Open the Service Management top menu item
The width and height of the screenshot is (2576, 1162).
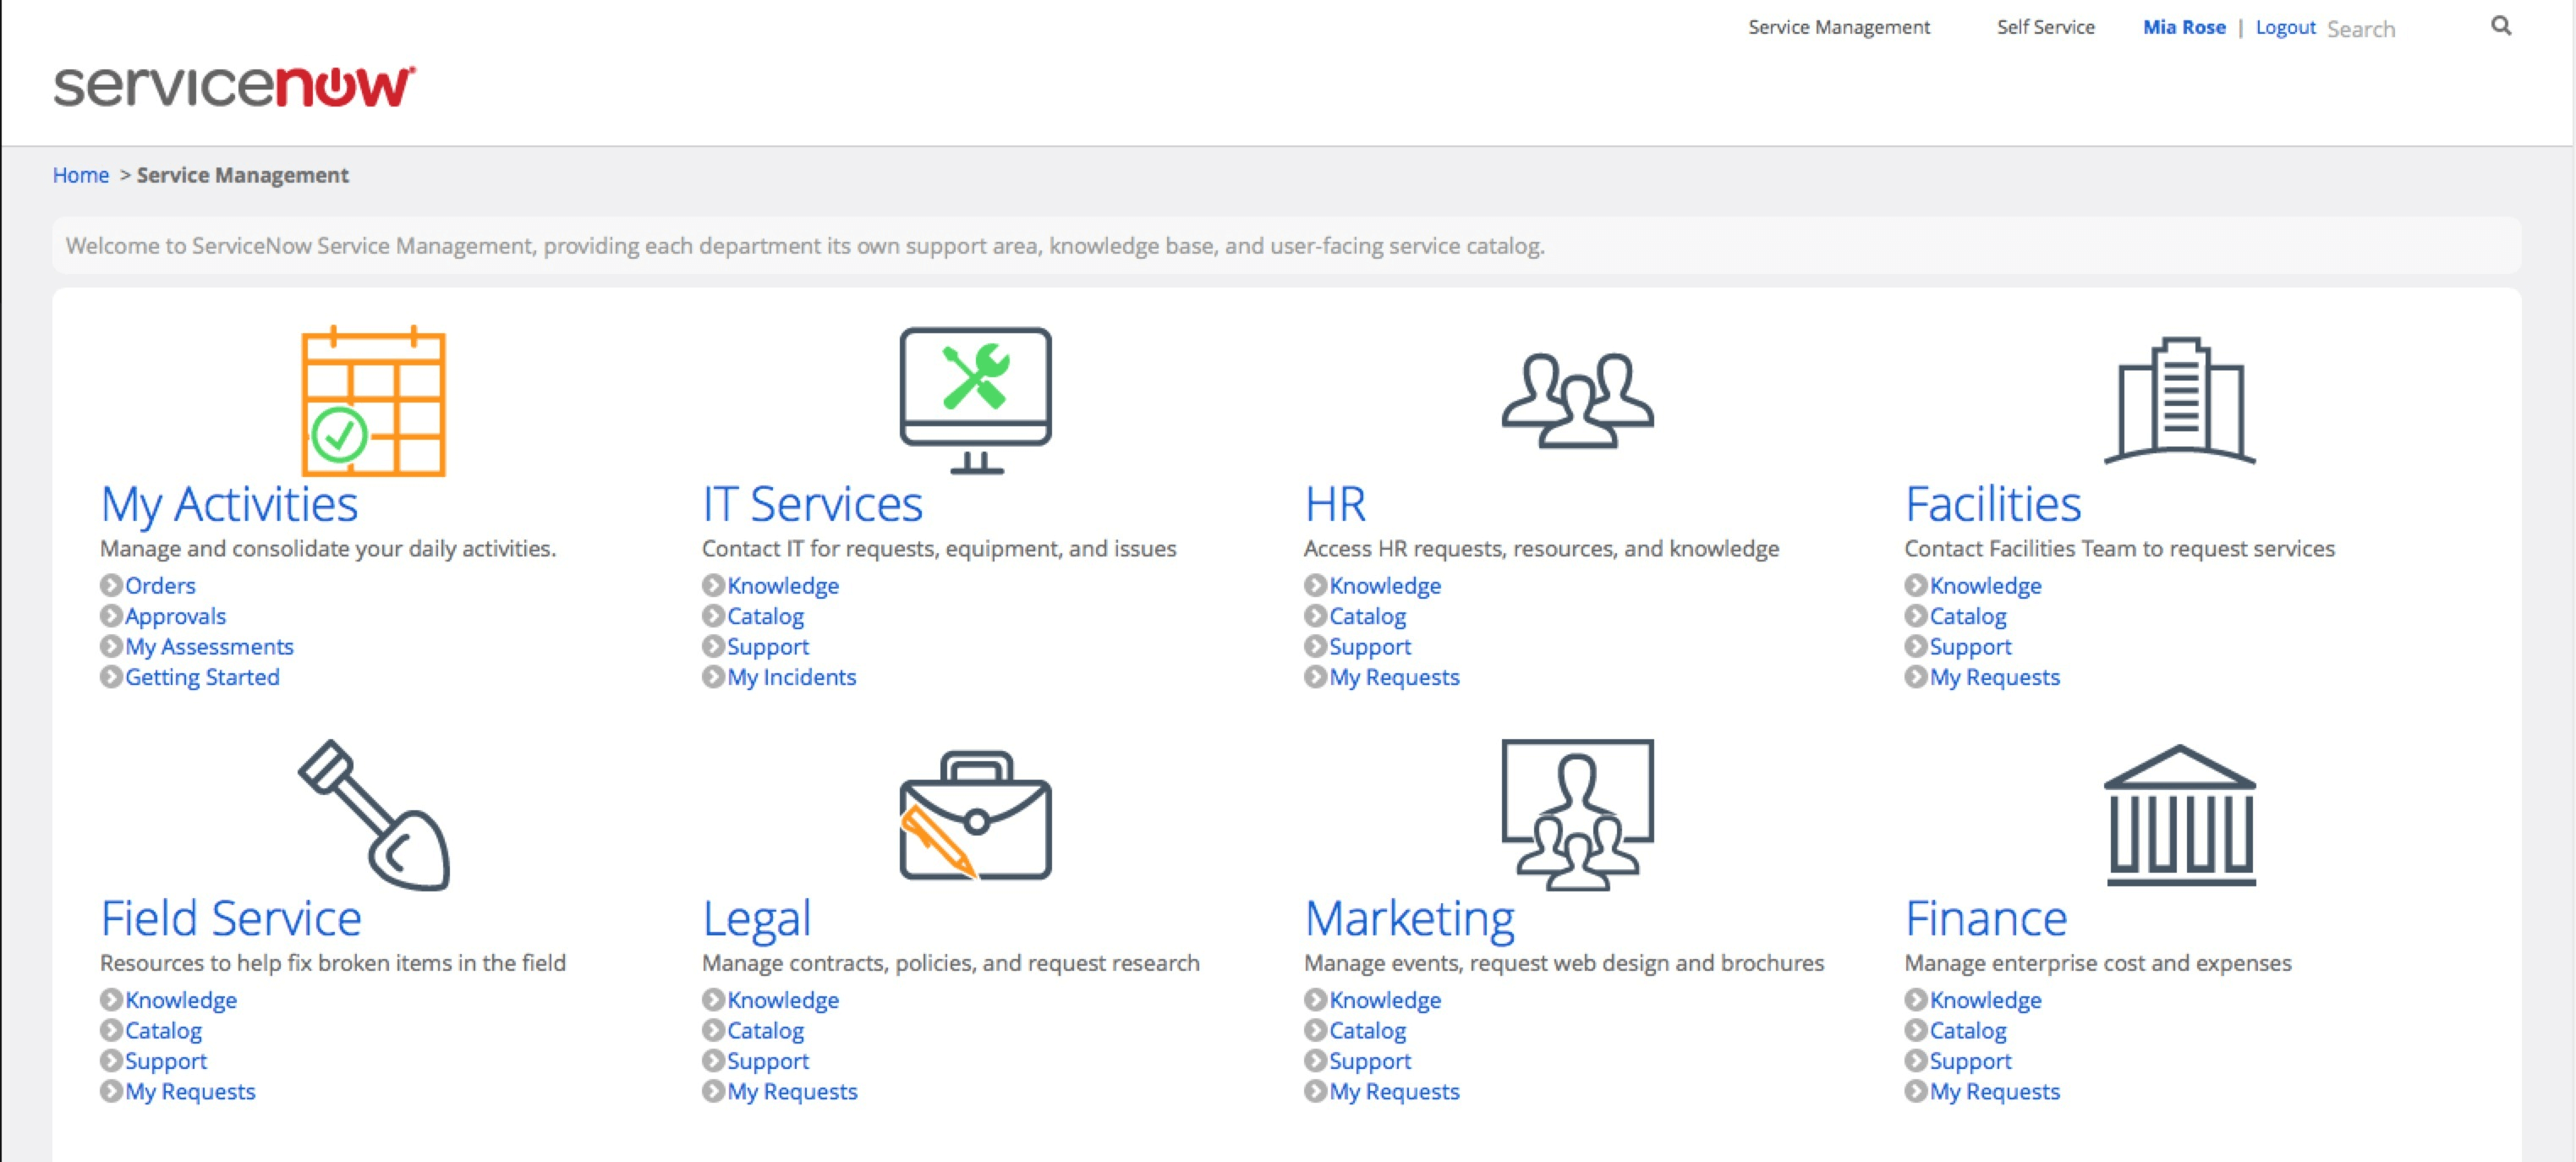click(1838, 27)
